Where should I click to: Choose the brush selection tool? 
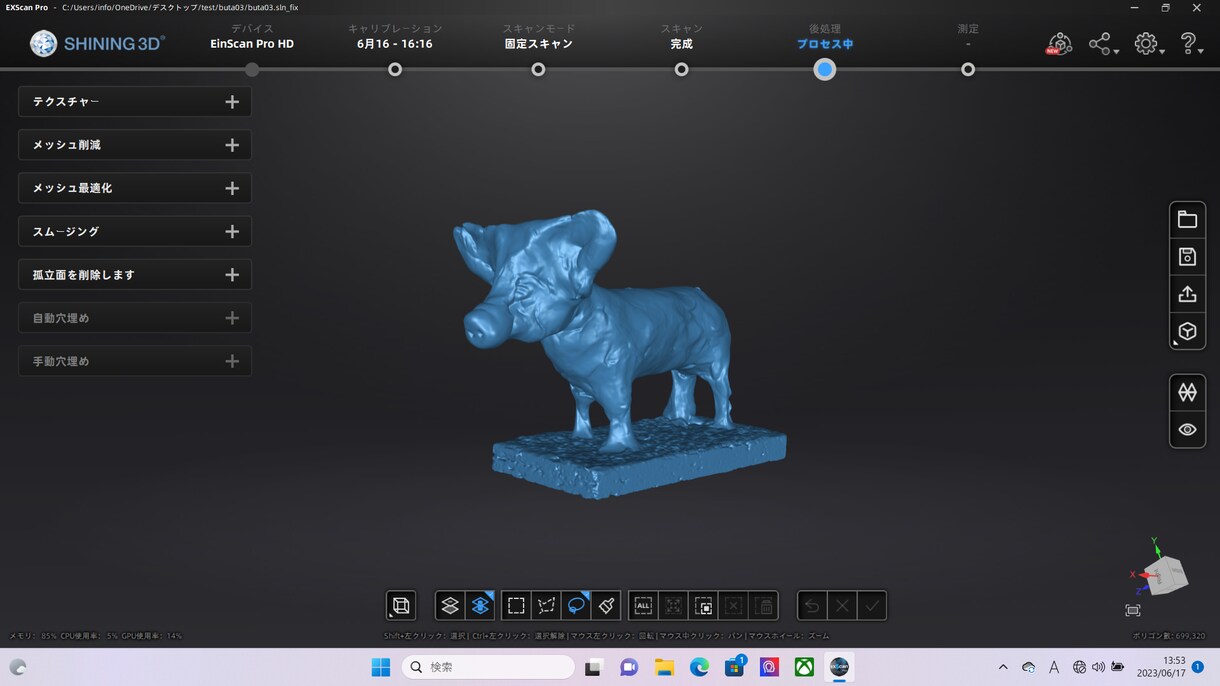tap(606, 605)
